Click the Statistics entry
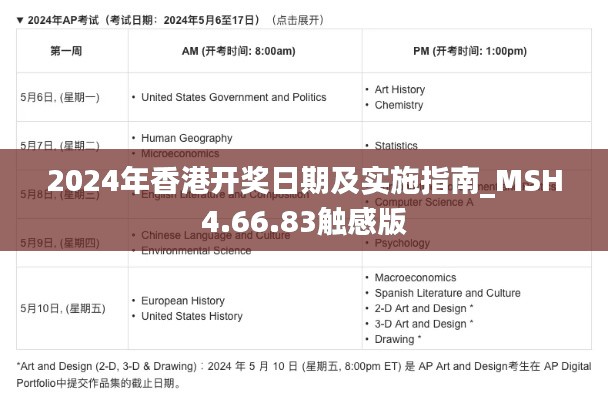608x400 pixels. coord(396,145)
